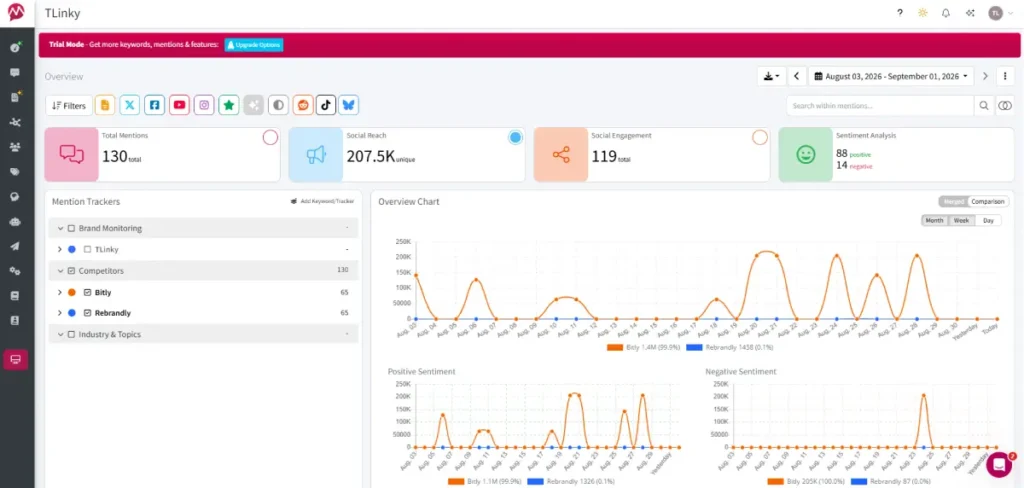
Task: Open the tags icon in sidebar
Action: [15, 172]
